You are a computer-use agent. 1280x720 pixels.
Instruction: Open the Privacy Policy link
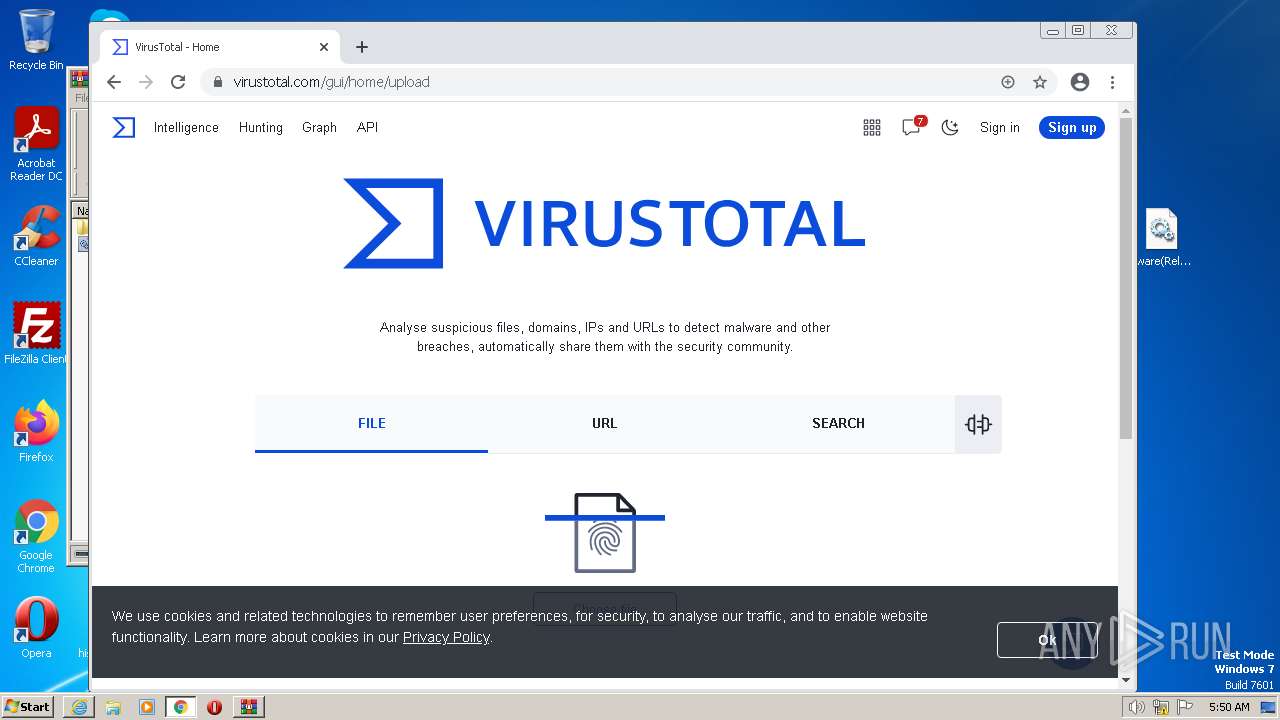[x=446, y=637]
